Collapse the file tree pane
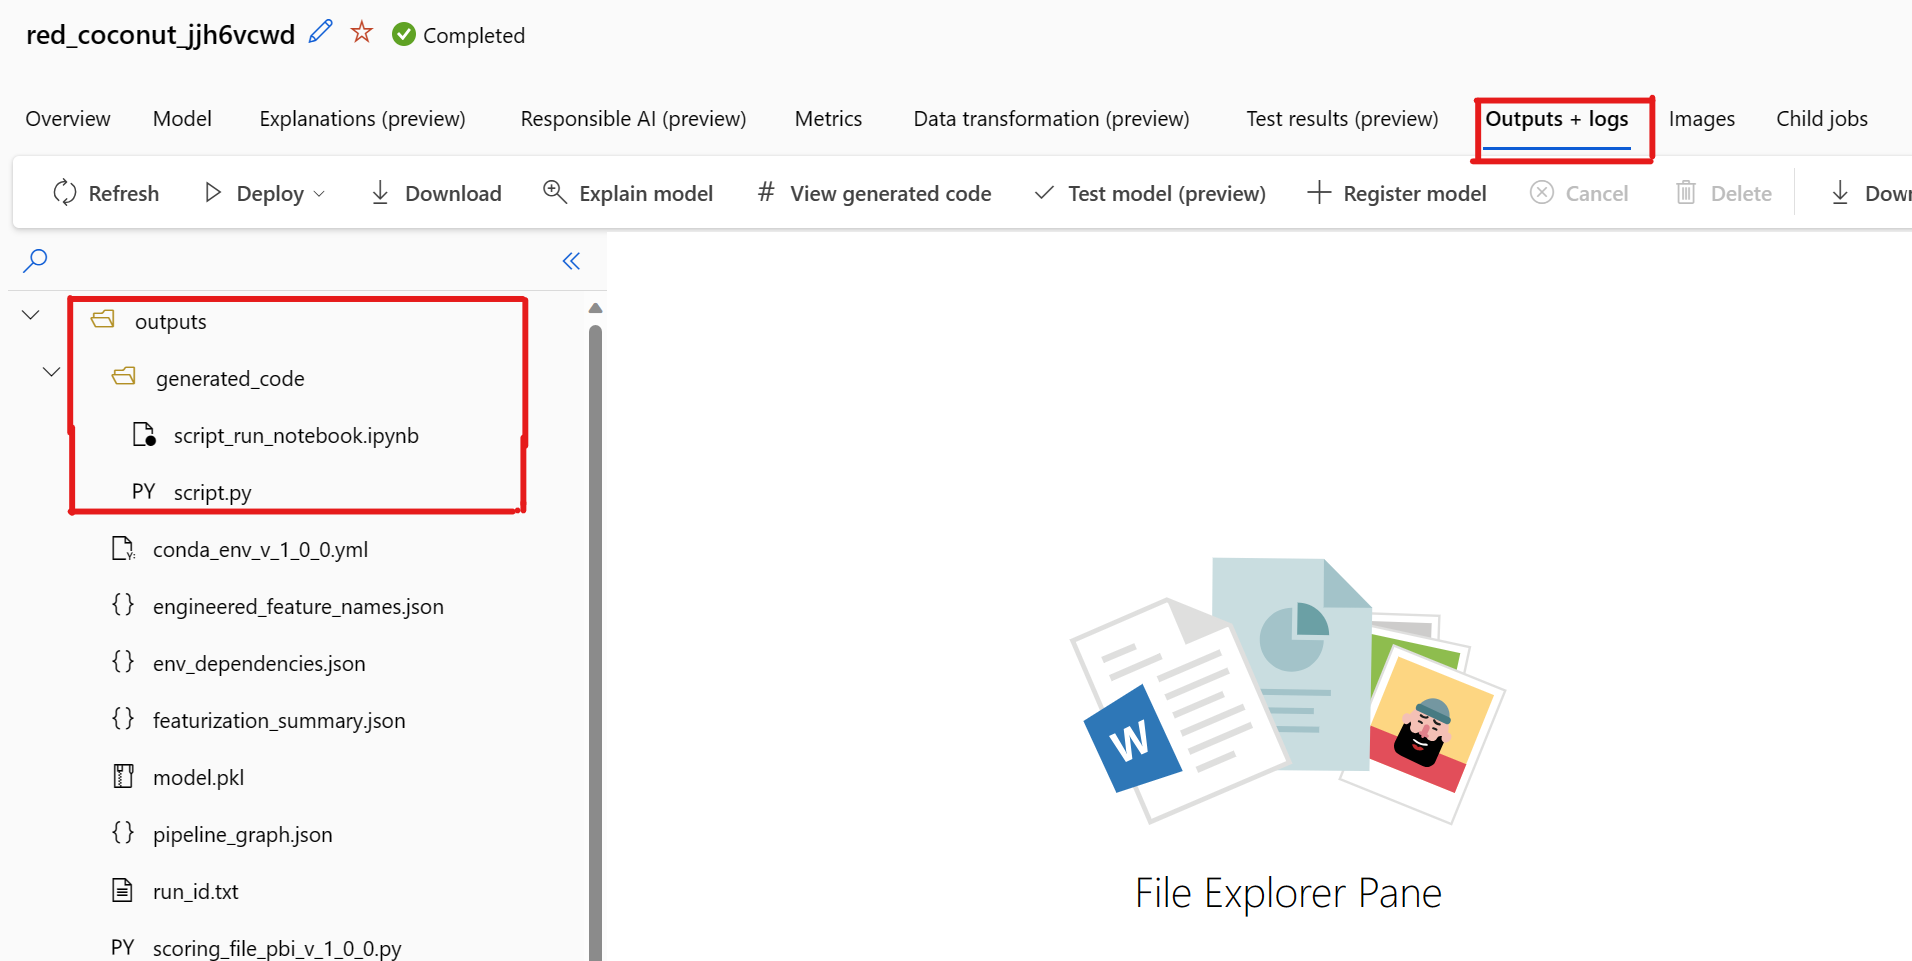The height and width of the screenshot is (961, 1912). coord(571,261)
